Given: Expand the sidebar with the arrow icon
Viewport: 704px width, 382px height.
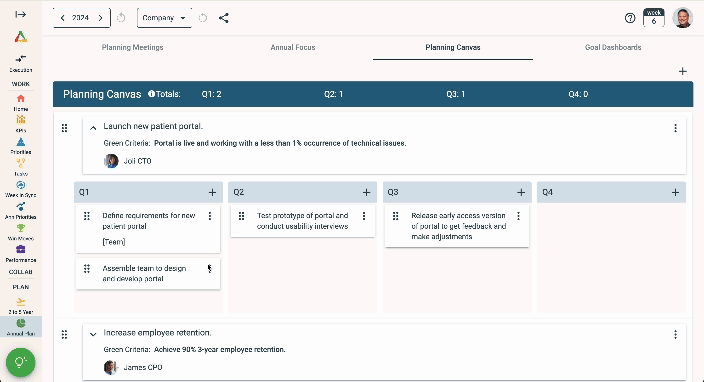Looking at the screenshot, I should tap(21, 14).
